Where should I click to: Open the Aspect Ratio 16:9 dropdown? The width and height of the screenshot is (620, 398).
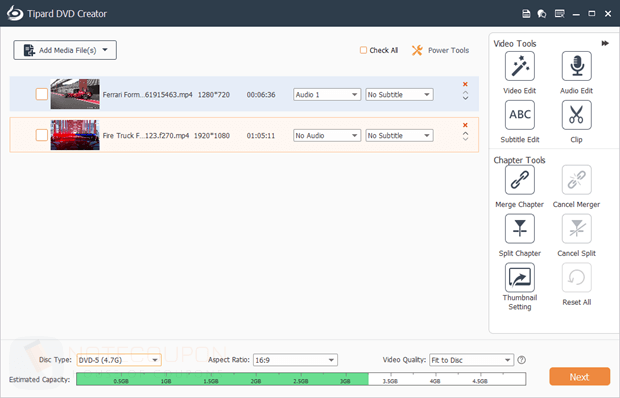[295, 360]
